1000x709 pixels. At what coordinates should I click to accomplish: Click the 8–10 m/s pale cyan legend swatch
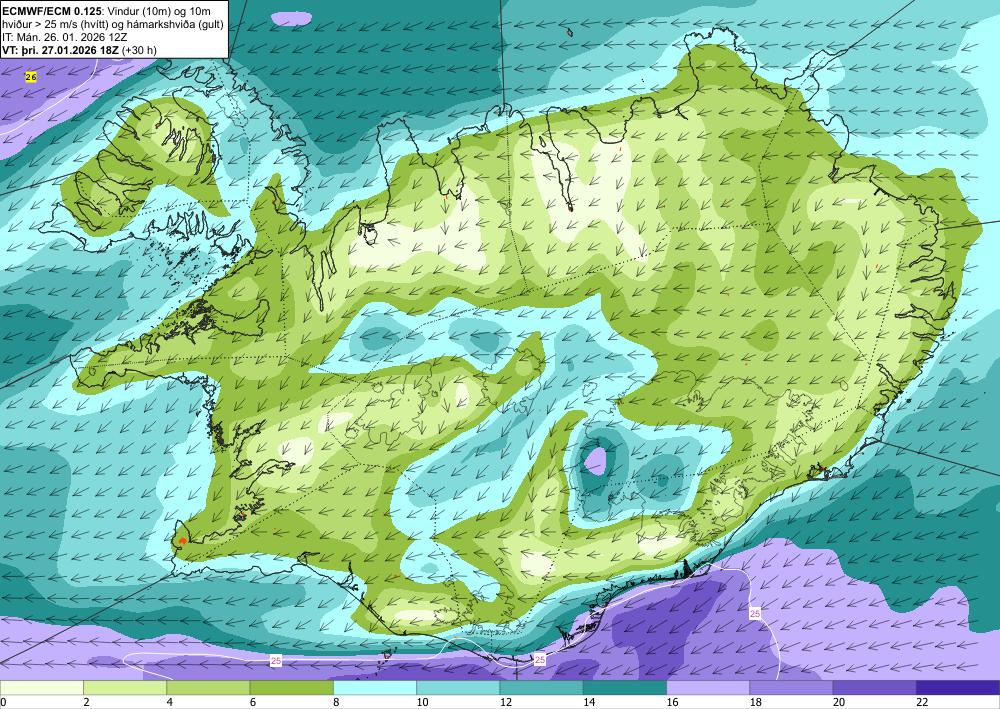[x=375, y=688]
